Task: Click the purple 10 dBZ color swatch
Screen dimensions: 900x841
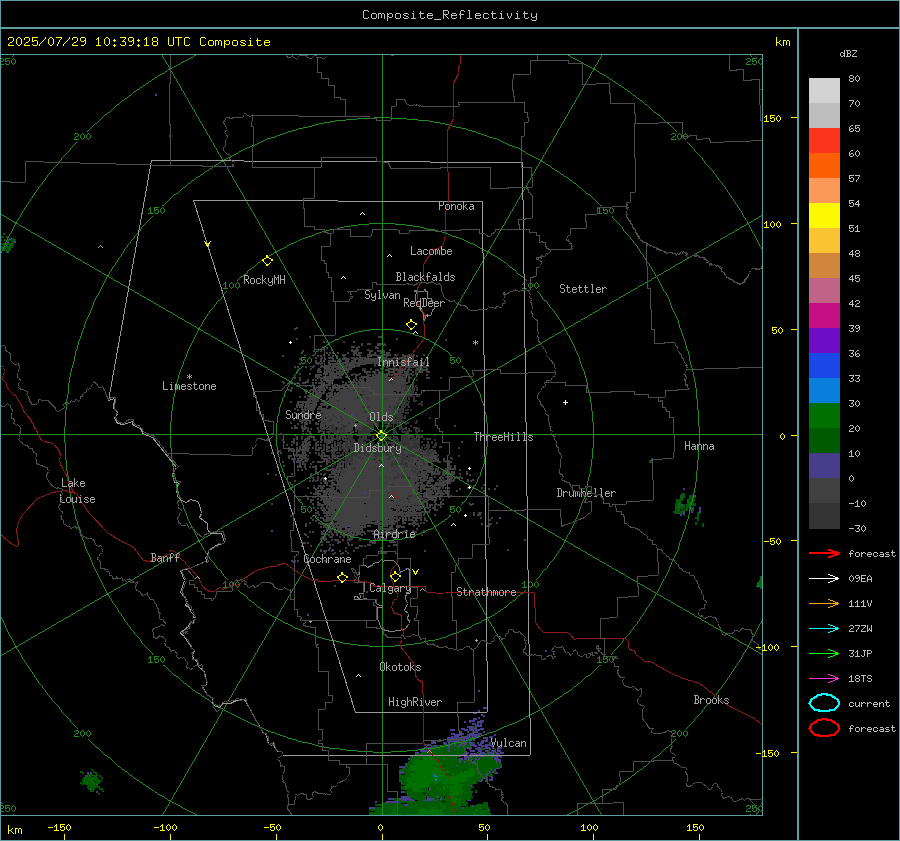Action: tap(824, 466)
